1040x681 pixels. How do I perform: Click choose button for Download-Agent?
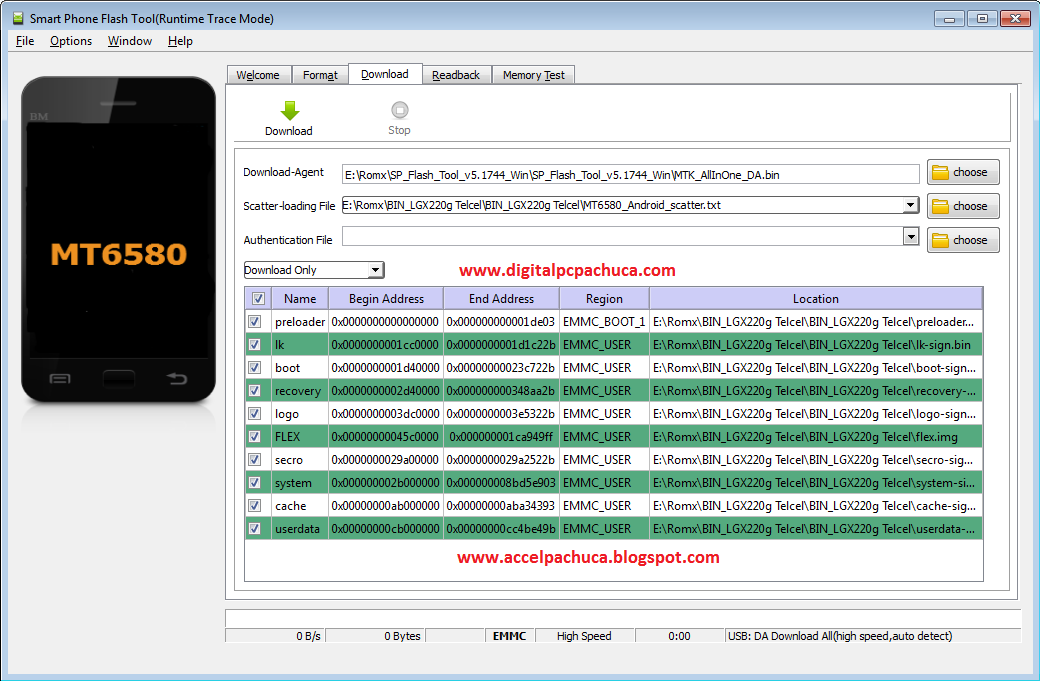point(963,172)
